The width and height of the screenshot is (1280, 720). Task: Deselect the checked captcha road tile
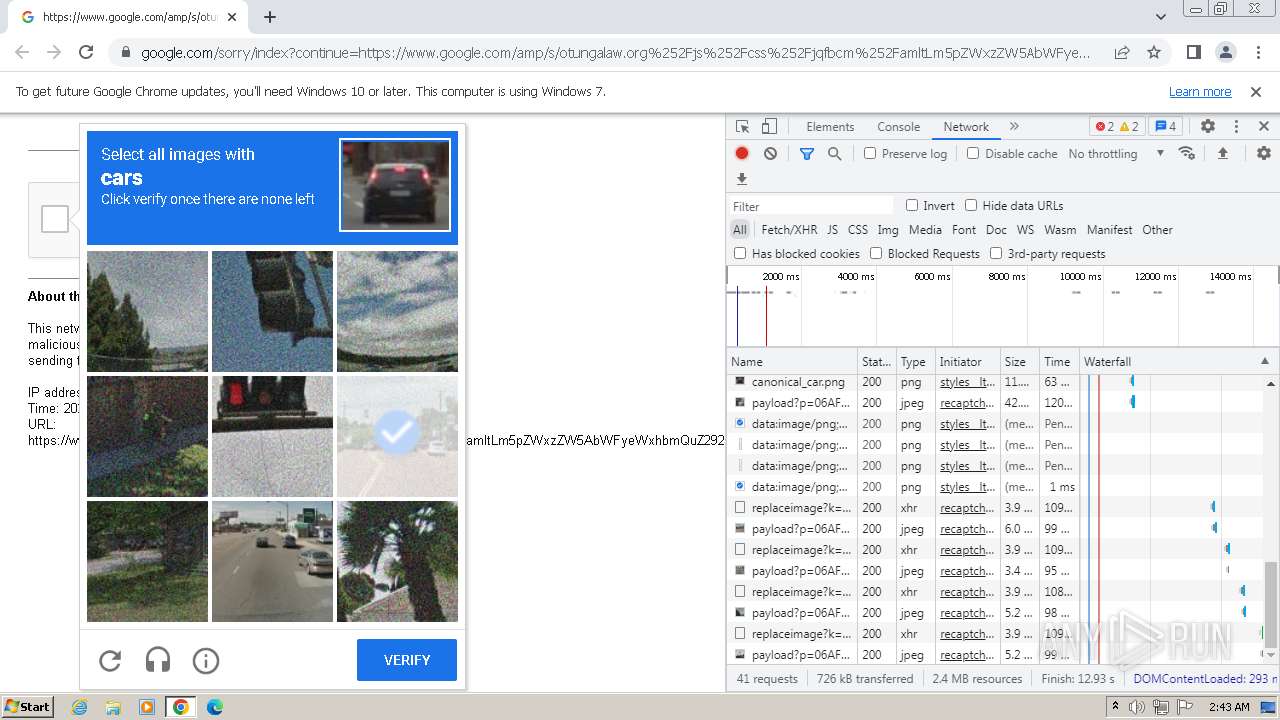tap(397, 436)
